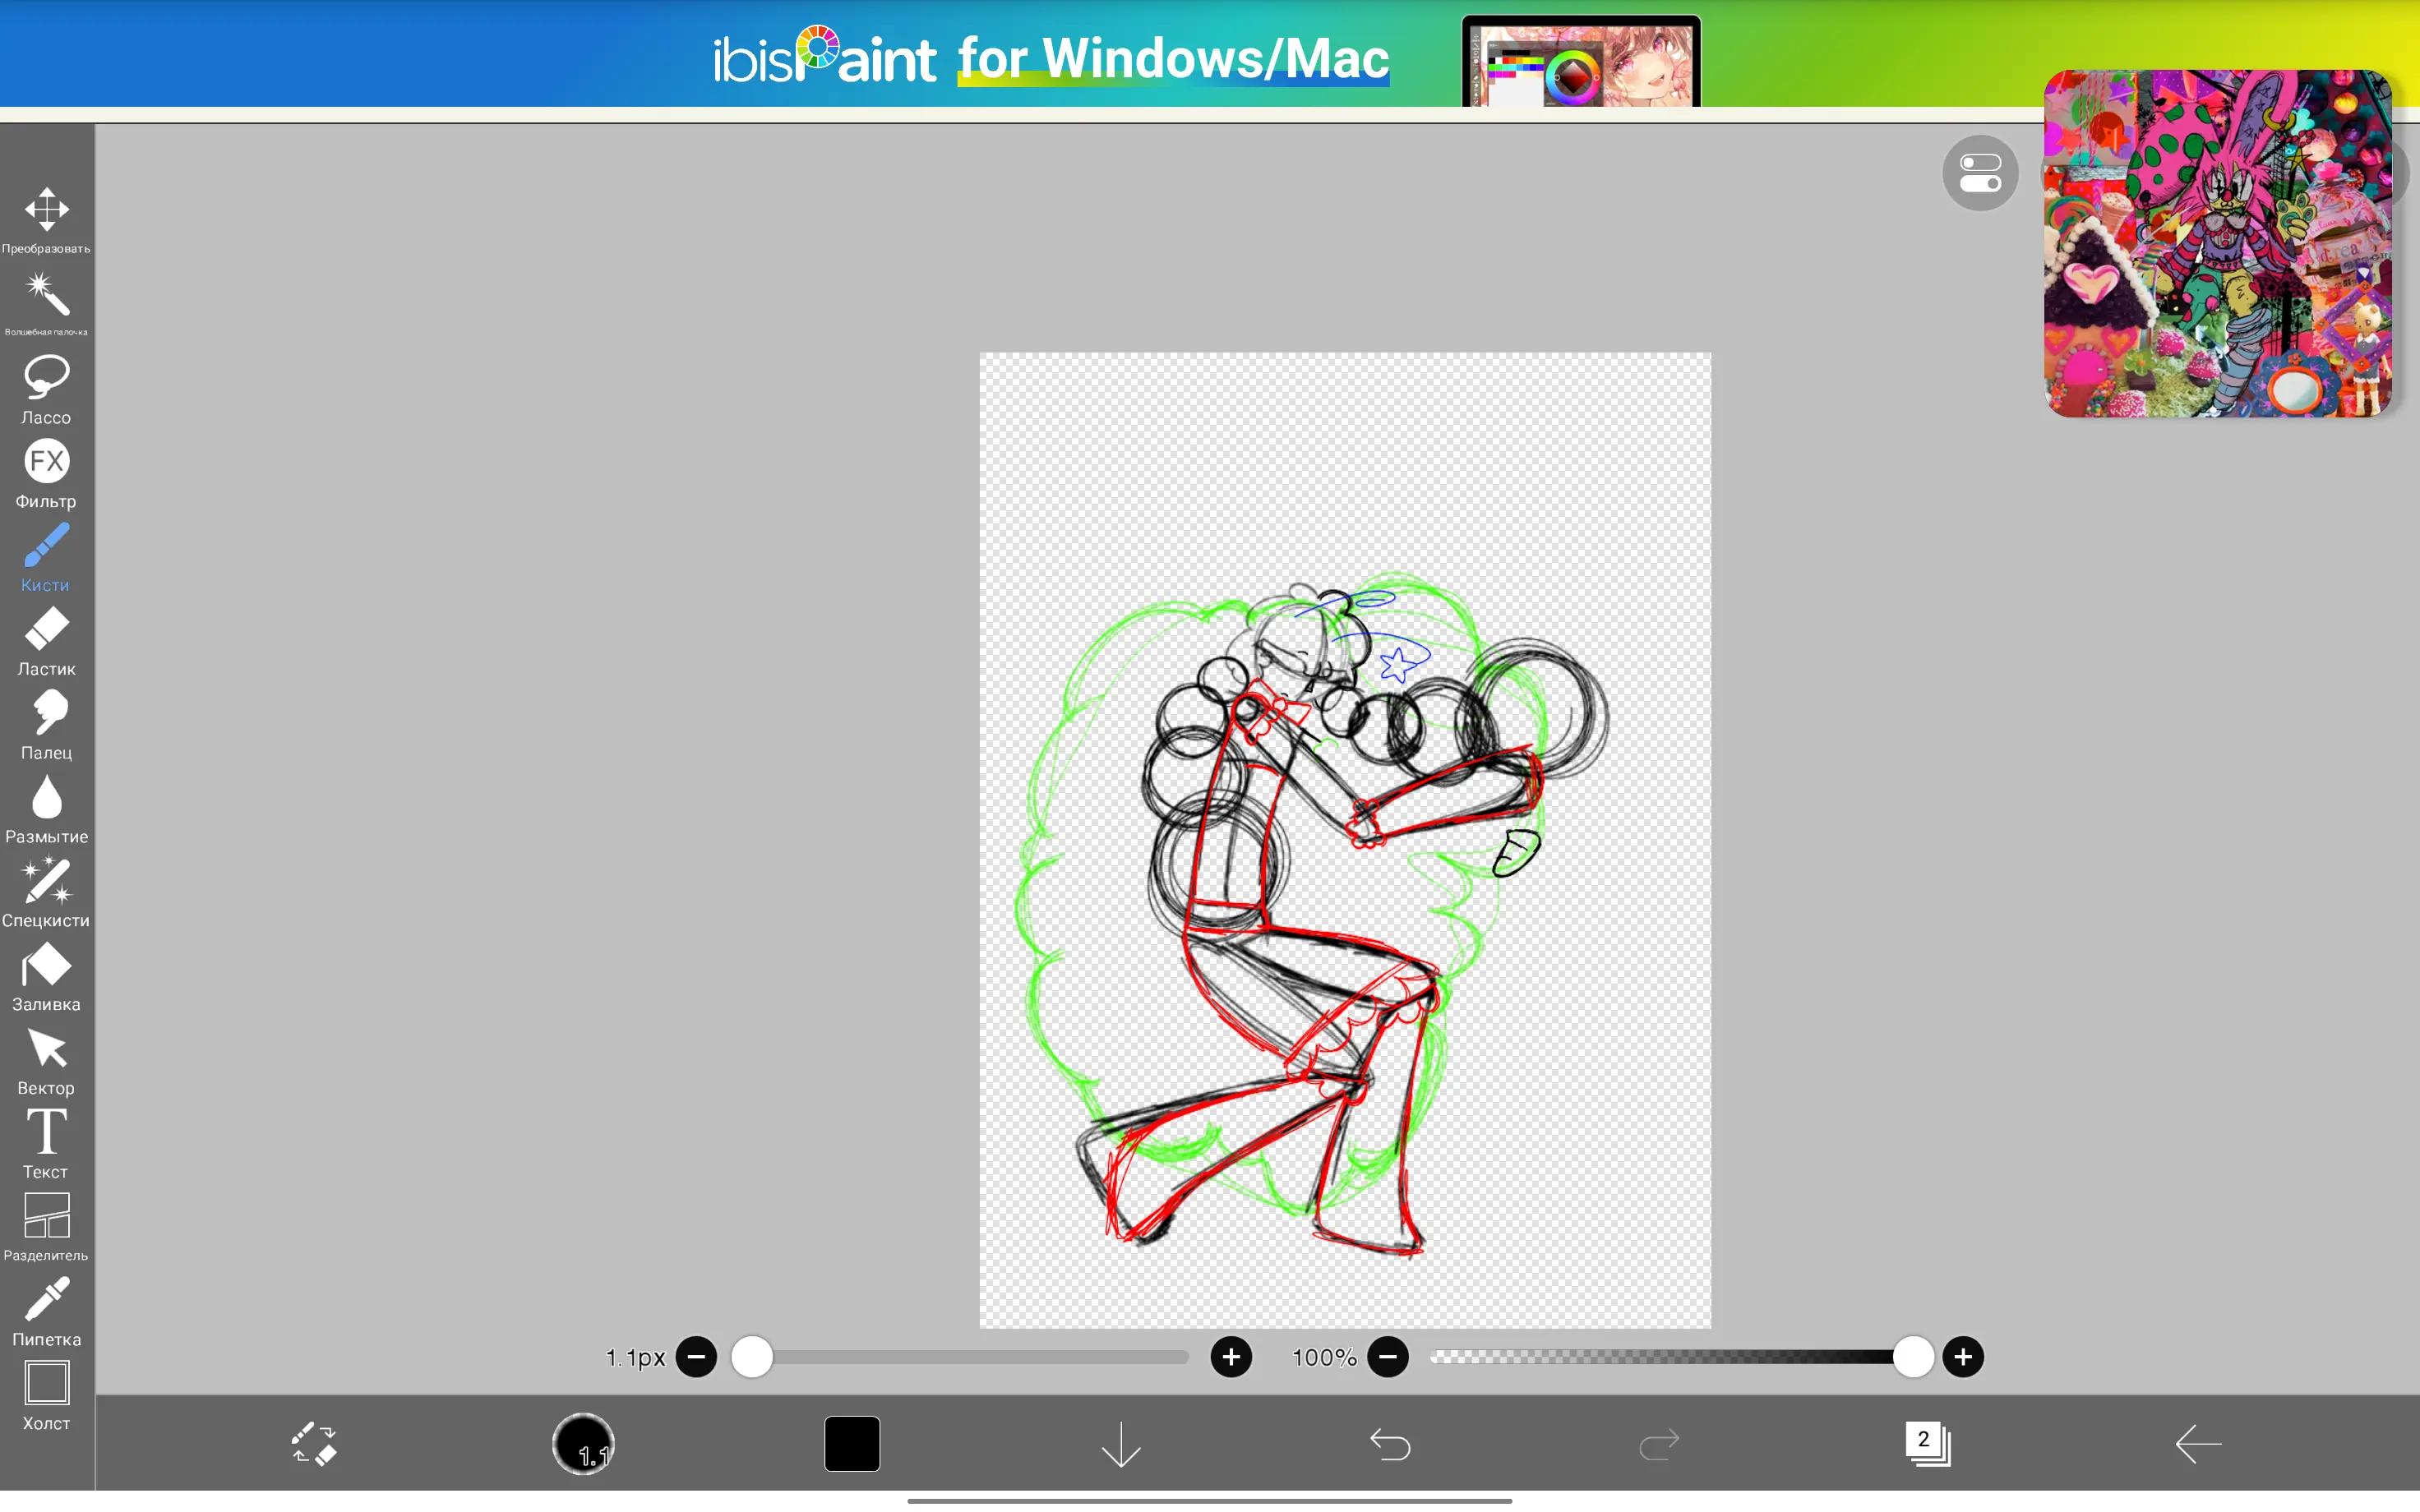Increase brush size with plus button
This screenshot has height=1512, width=2420.
(1231, 1357)
